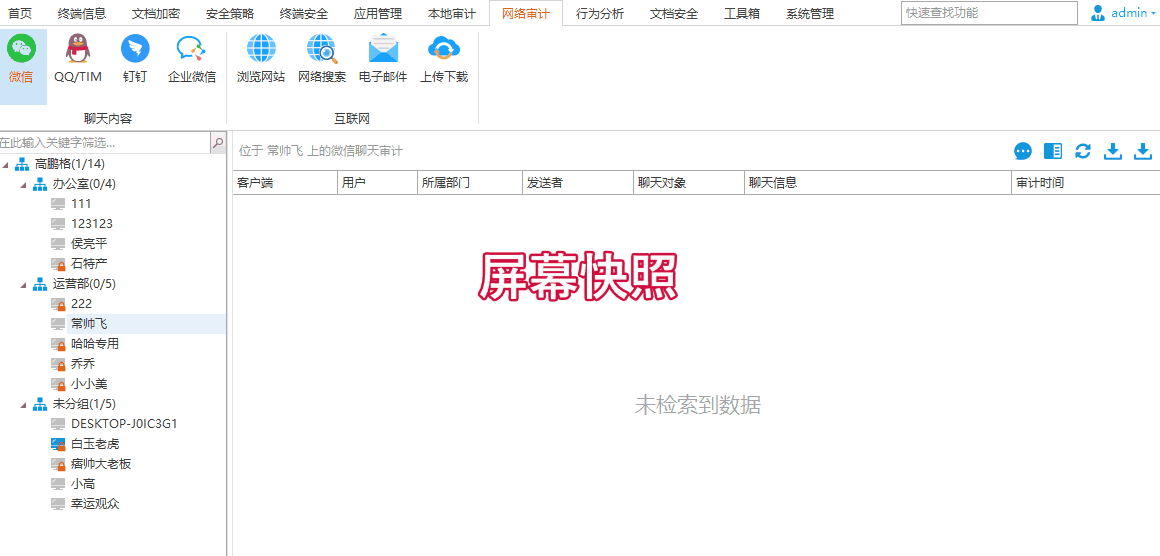Open the 电子邮件 email audit
This screenshot has width=1160, height=556.
coord(383,58)
